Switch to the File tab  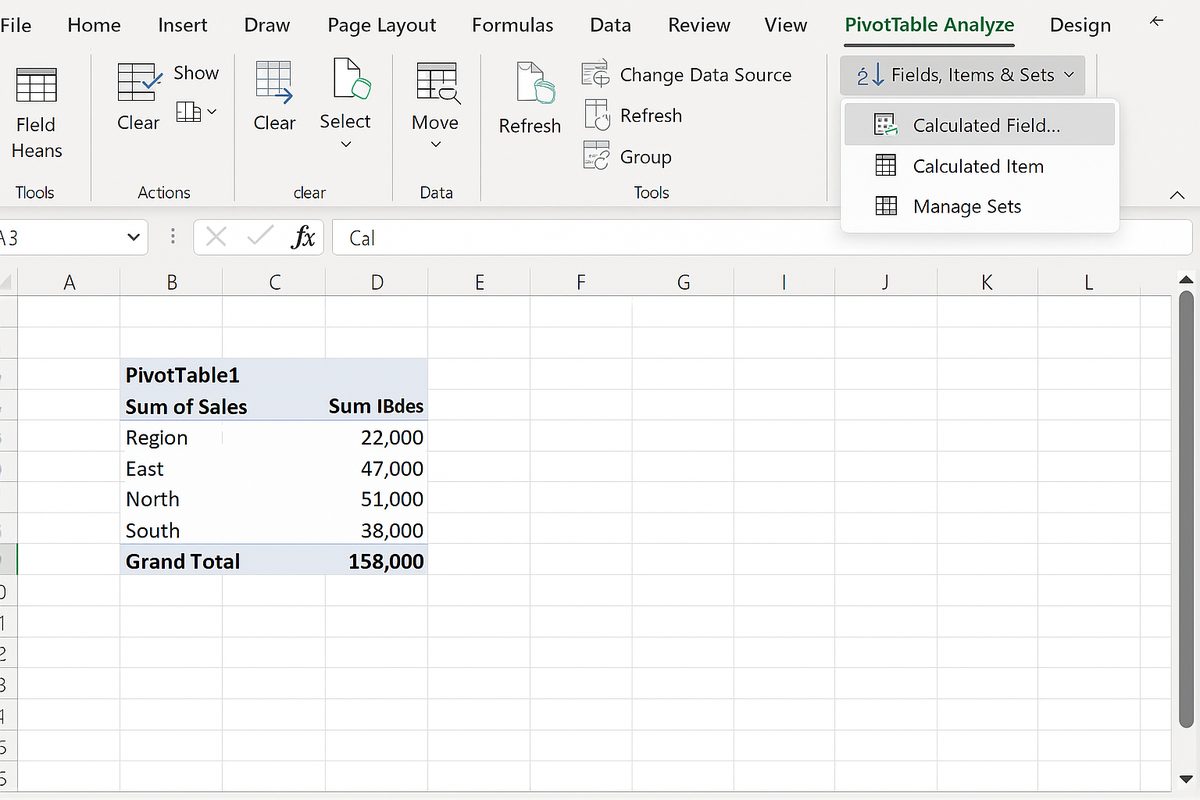[x=16, y=25]
